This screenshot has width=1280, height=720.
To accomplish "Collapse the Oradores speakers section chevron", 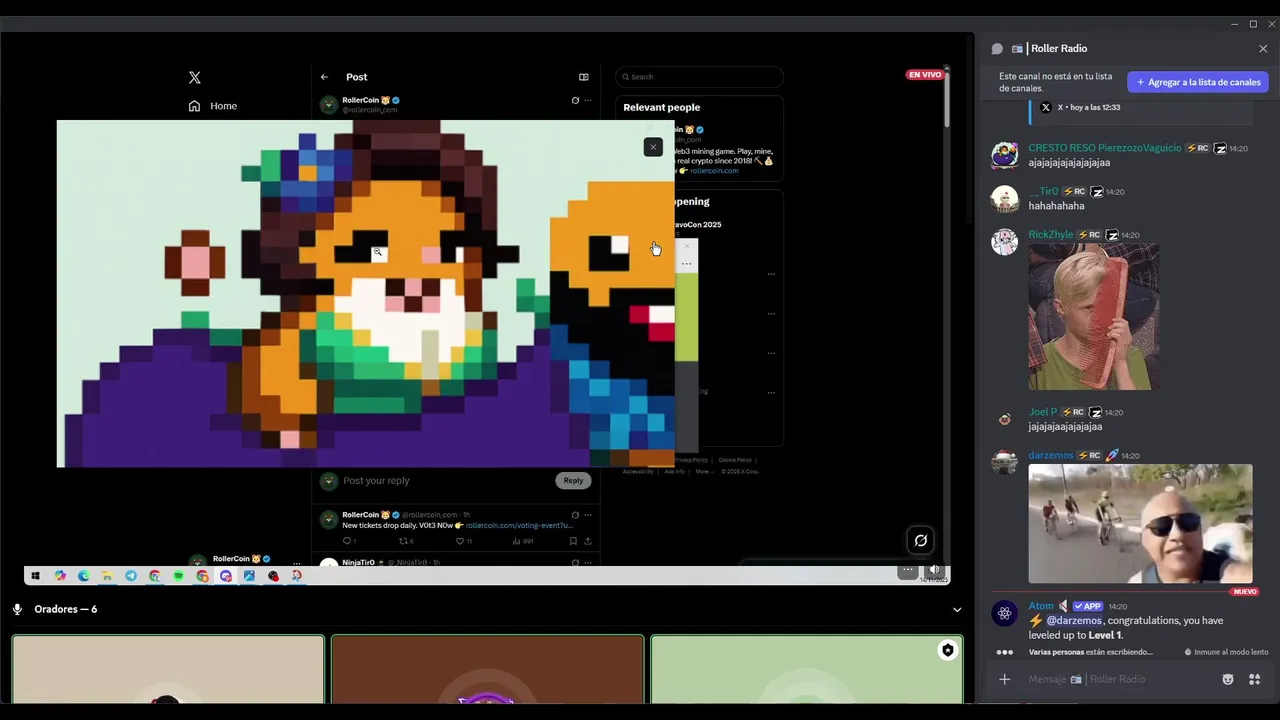I will (957, 609).
